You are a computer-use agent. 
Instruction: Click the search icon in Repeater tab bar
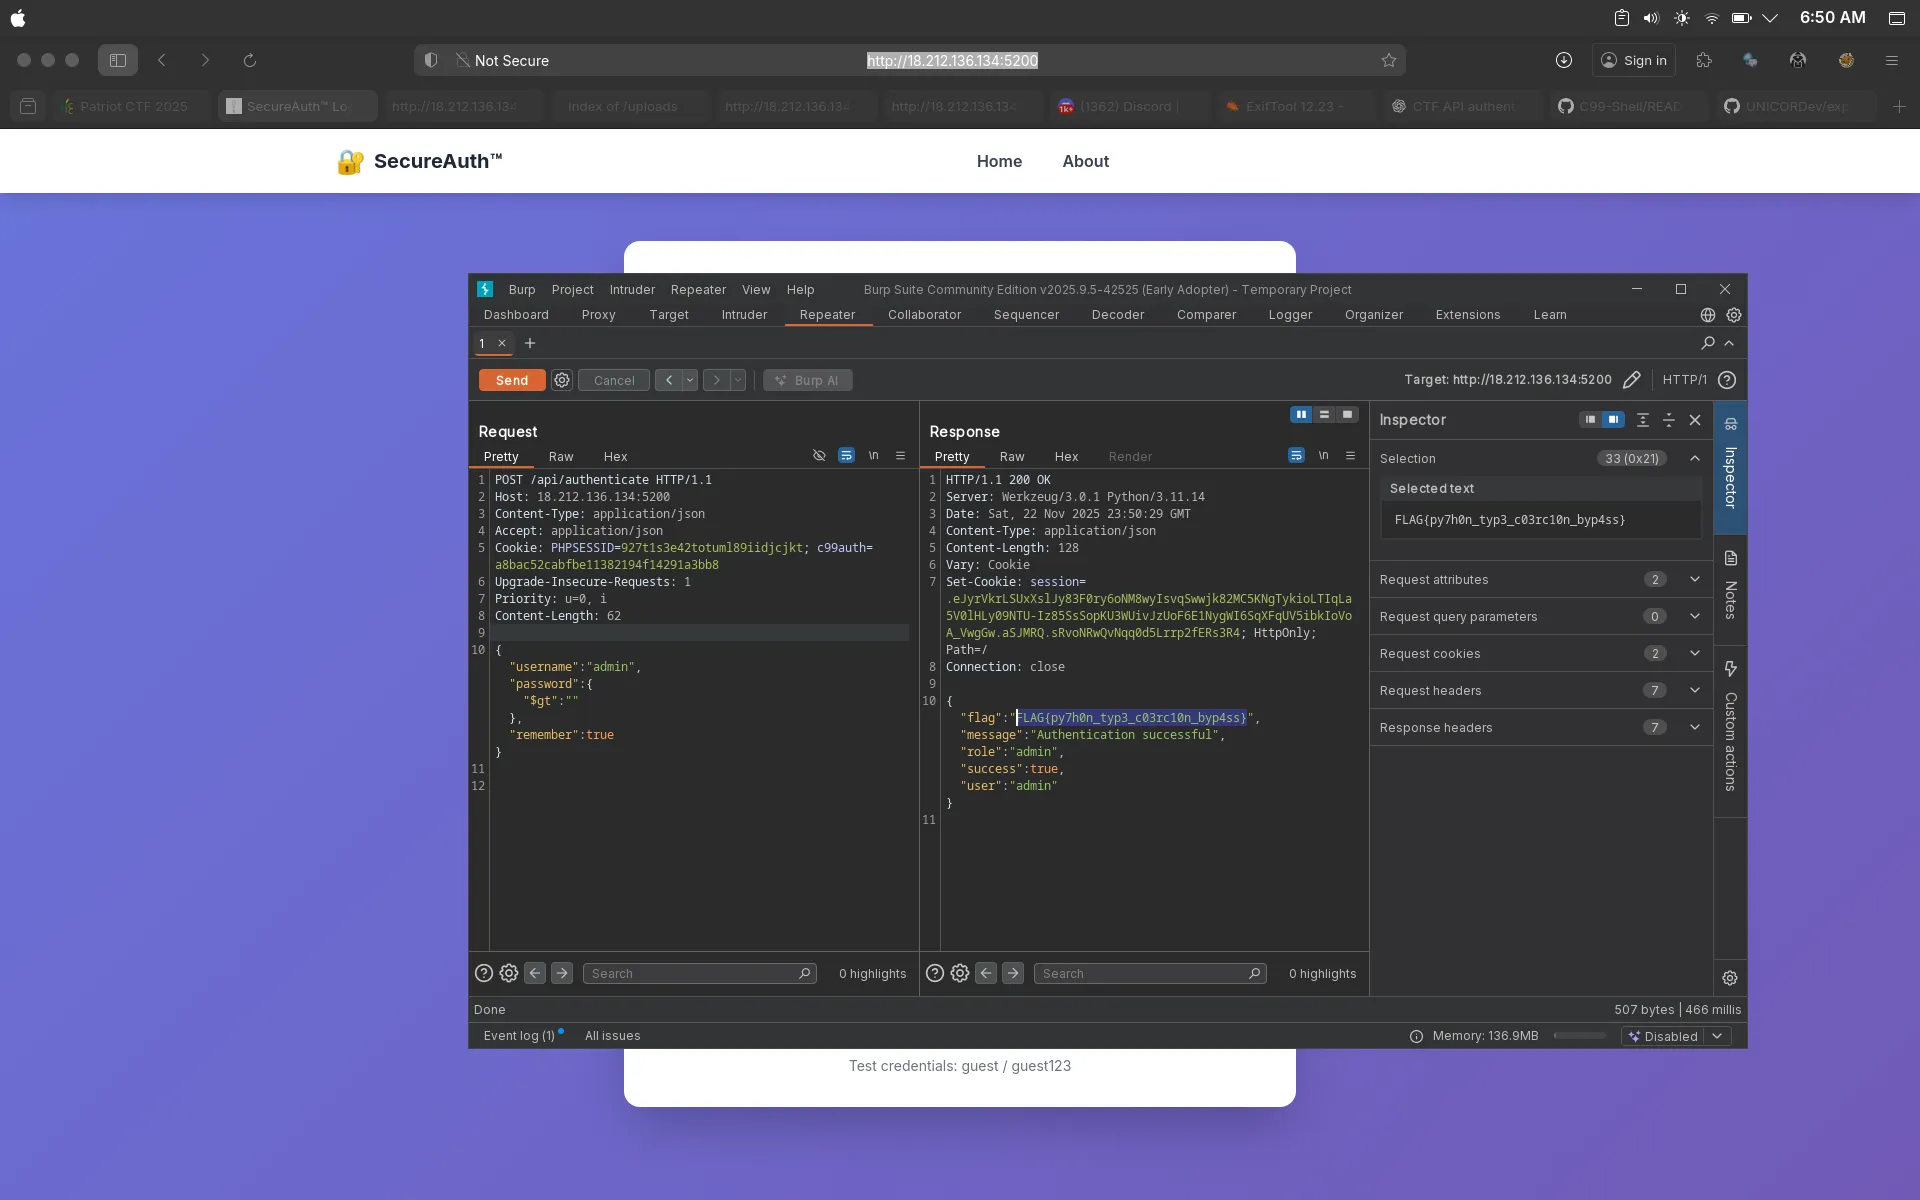click(1708, 343)
